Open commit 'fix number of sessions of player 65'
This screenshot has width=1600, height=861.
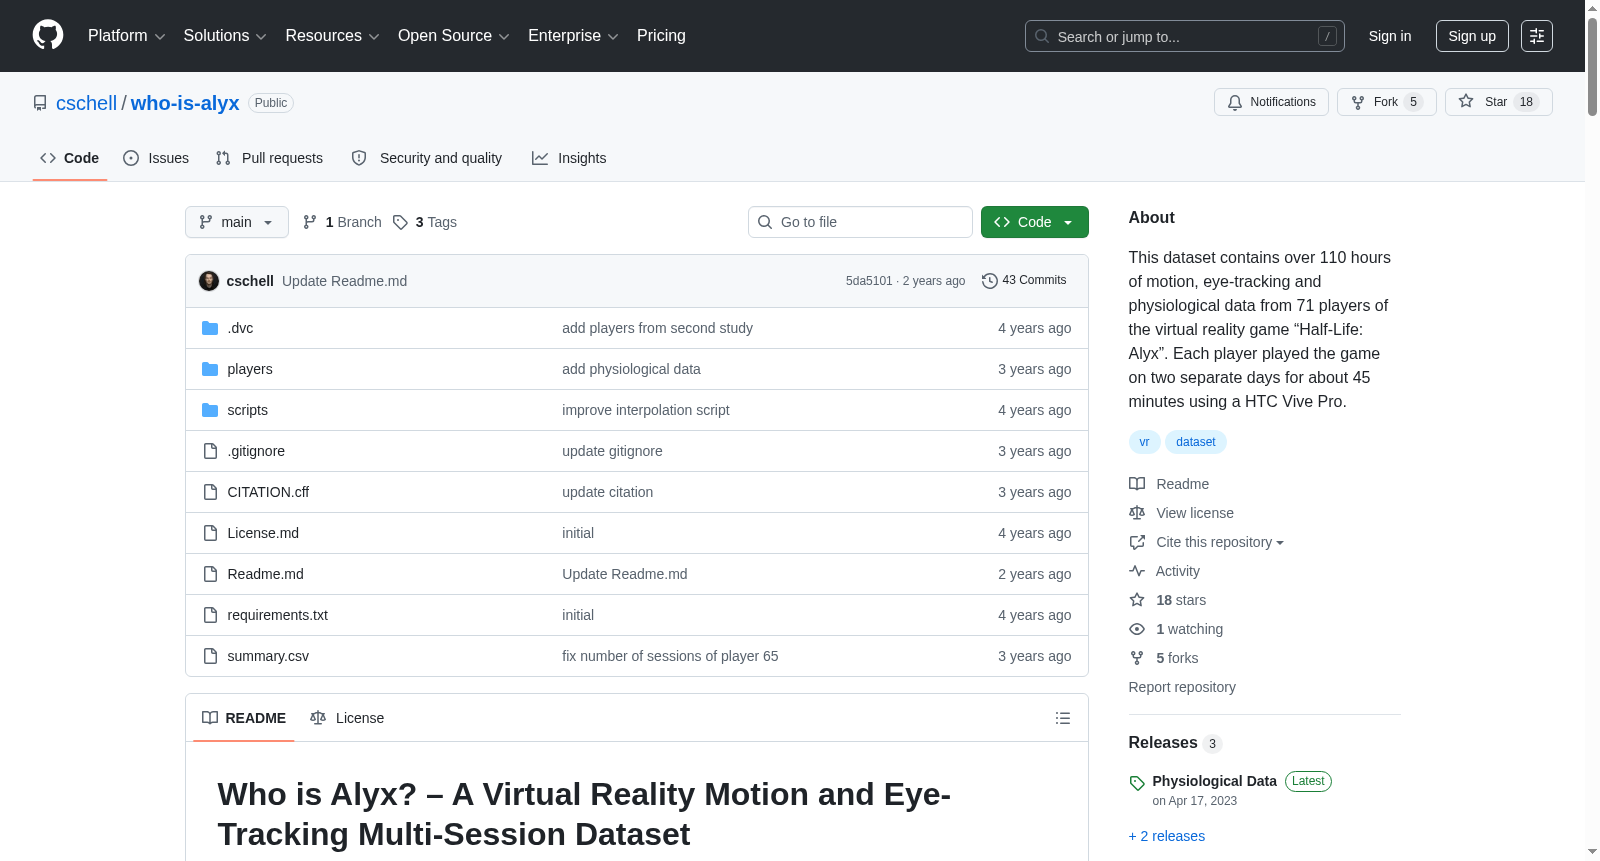[x=670, y=656]
